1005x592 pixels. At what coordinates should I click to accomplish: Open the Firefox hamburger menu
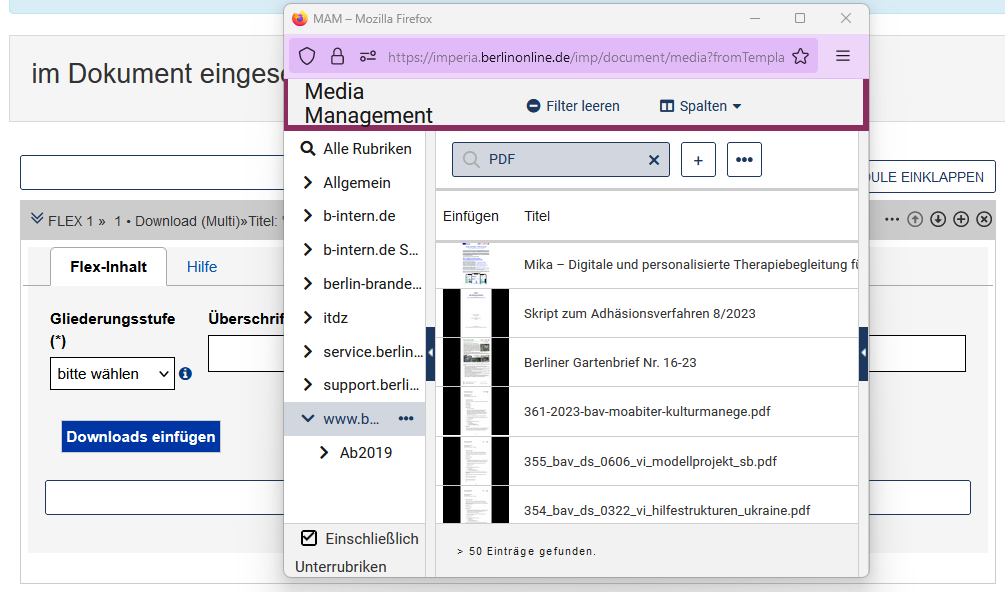coord(843,55)
